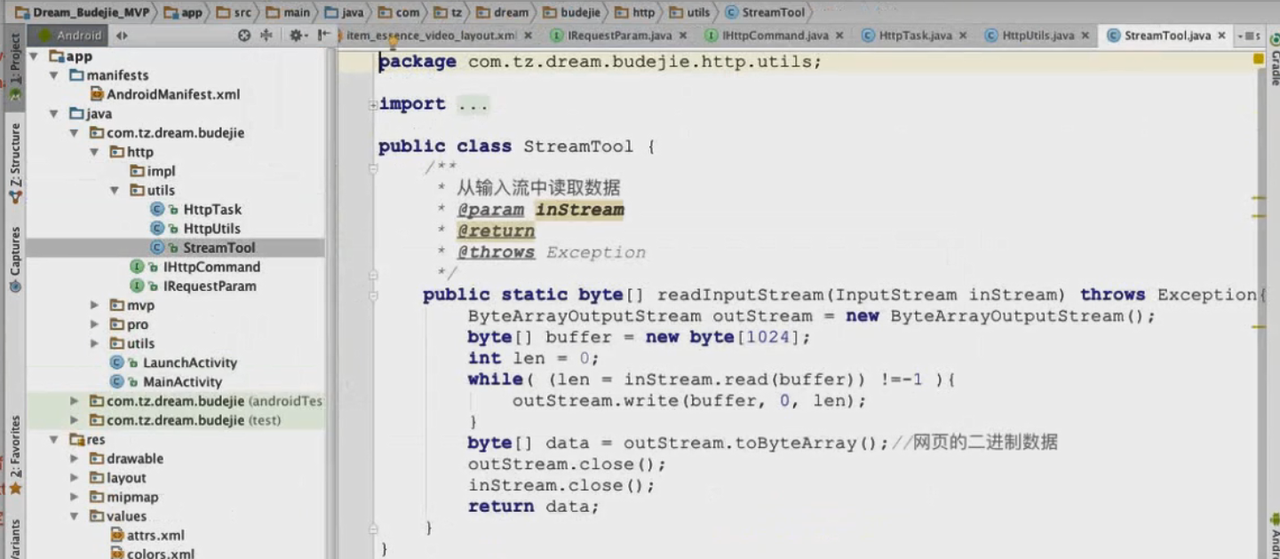
Task: Select attrs.xml in values folder
Action: click(x=148, y=535)
